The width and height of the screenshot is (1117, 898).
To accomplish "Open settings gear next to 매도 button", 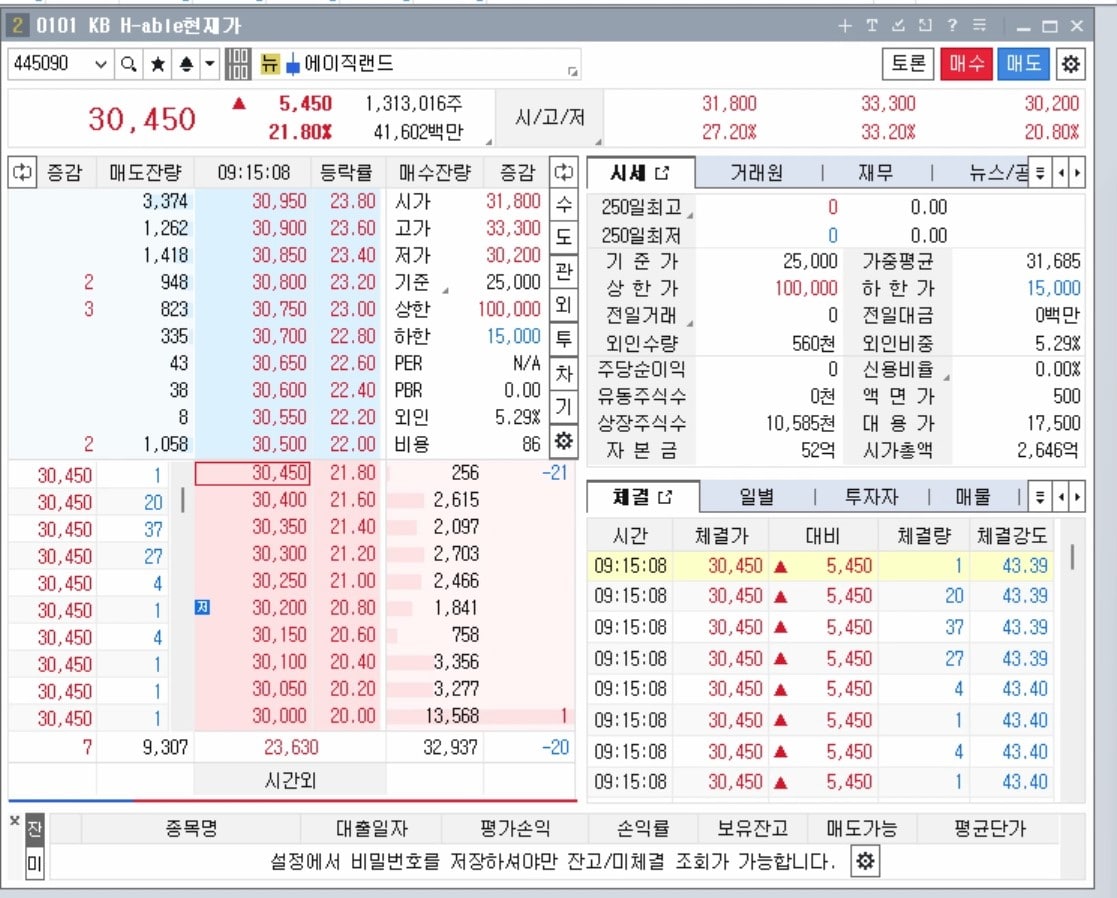I will pos(1070,64).
